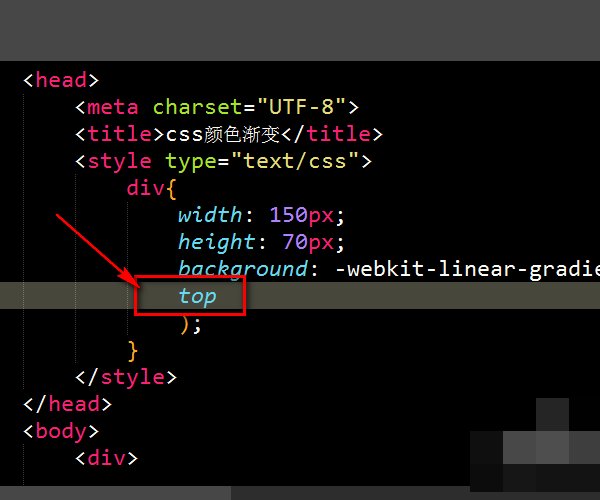Click the closing style tag
Screen dimensions: 600x500
[126, 378]
